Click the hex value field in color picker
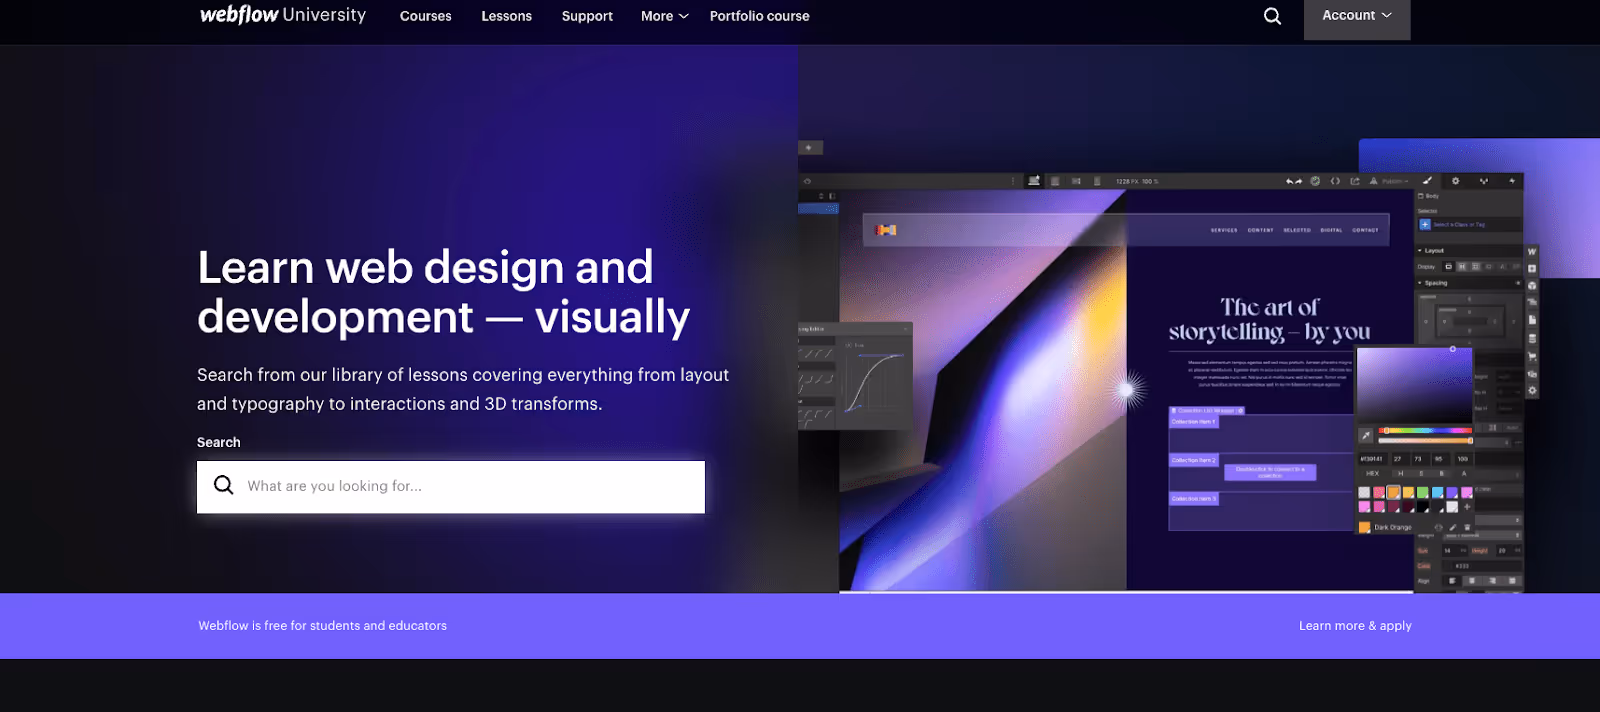The image size is (1600, 712). tap(1373, 459)
